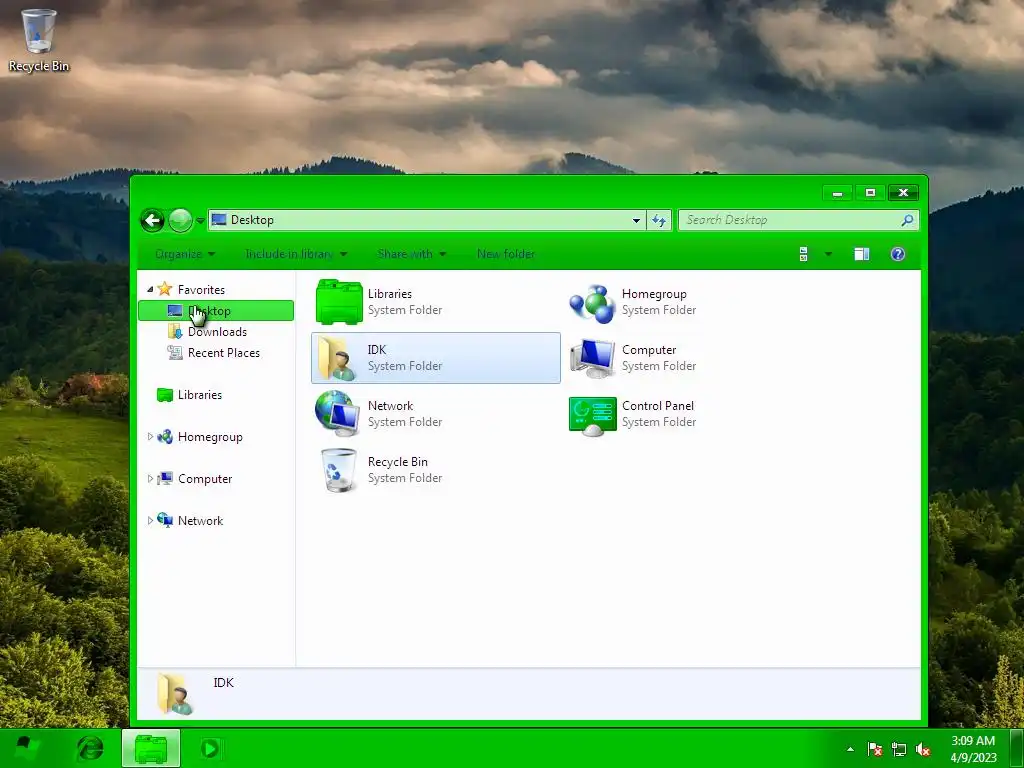The width and height of the screenshot is (1024, 768).
Task: Minimize the Explorer window
Action: [x=837, y=193]
